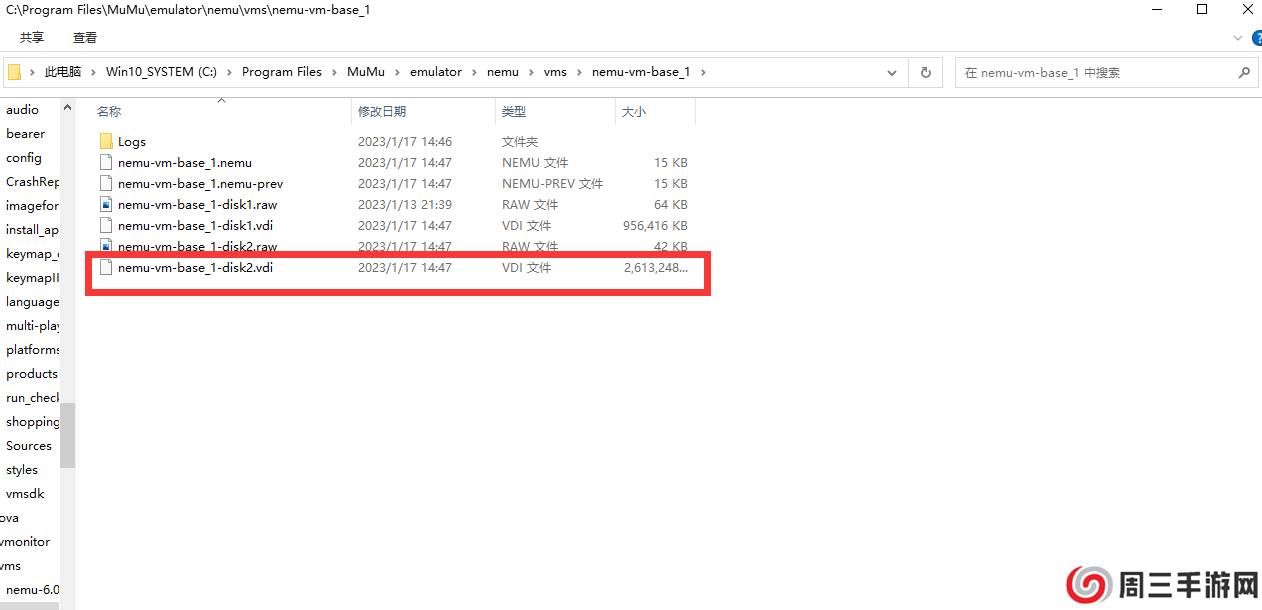Select the Sources folder in navigation pane

[x=29, y=446]
